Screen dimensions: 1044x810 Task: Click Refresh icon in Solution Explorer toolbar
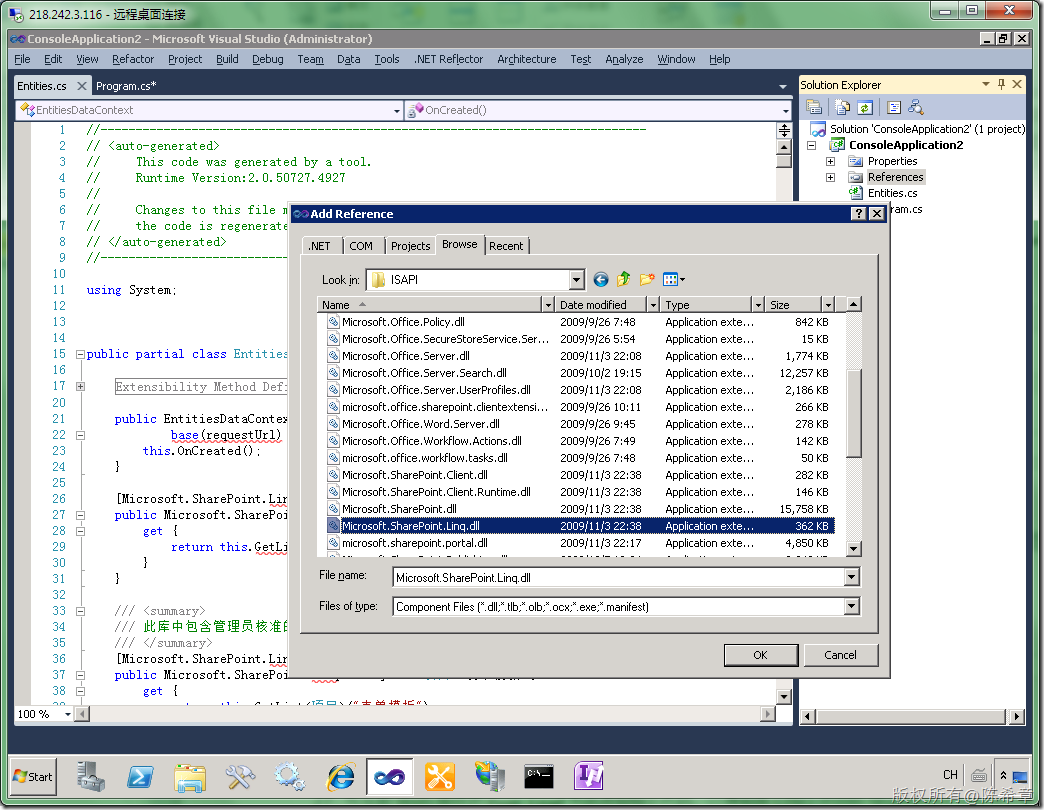(x=865, y=107)
